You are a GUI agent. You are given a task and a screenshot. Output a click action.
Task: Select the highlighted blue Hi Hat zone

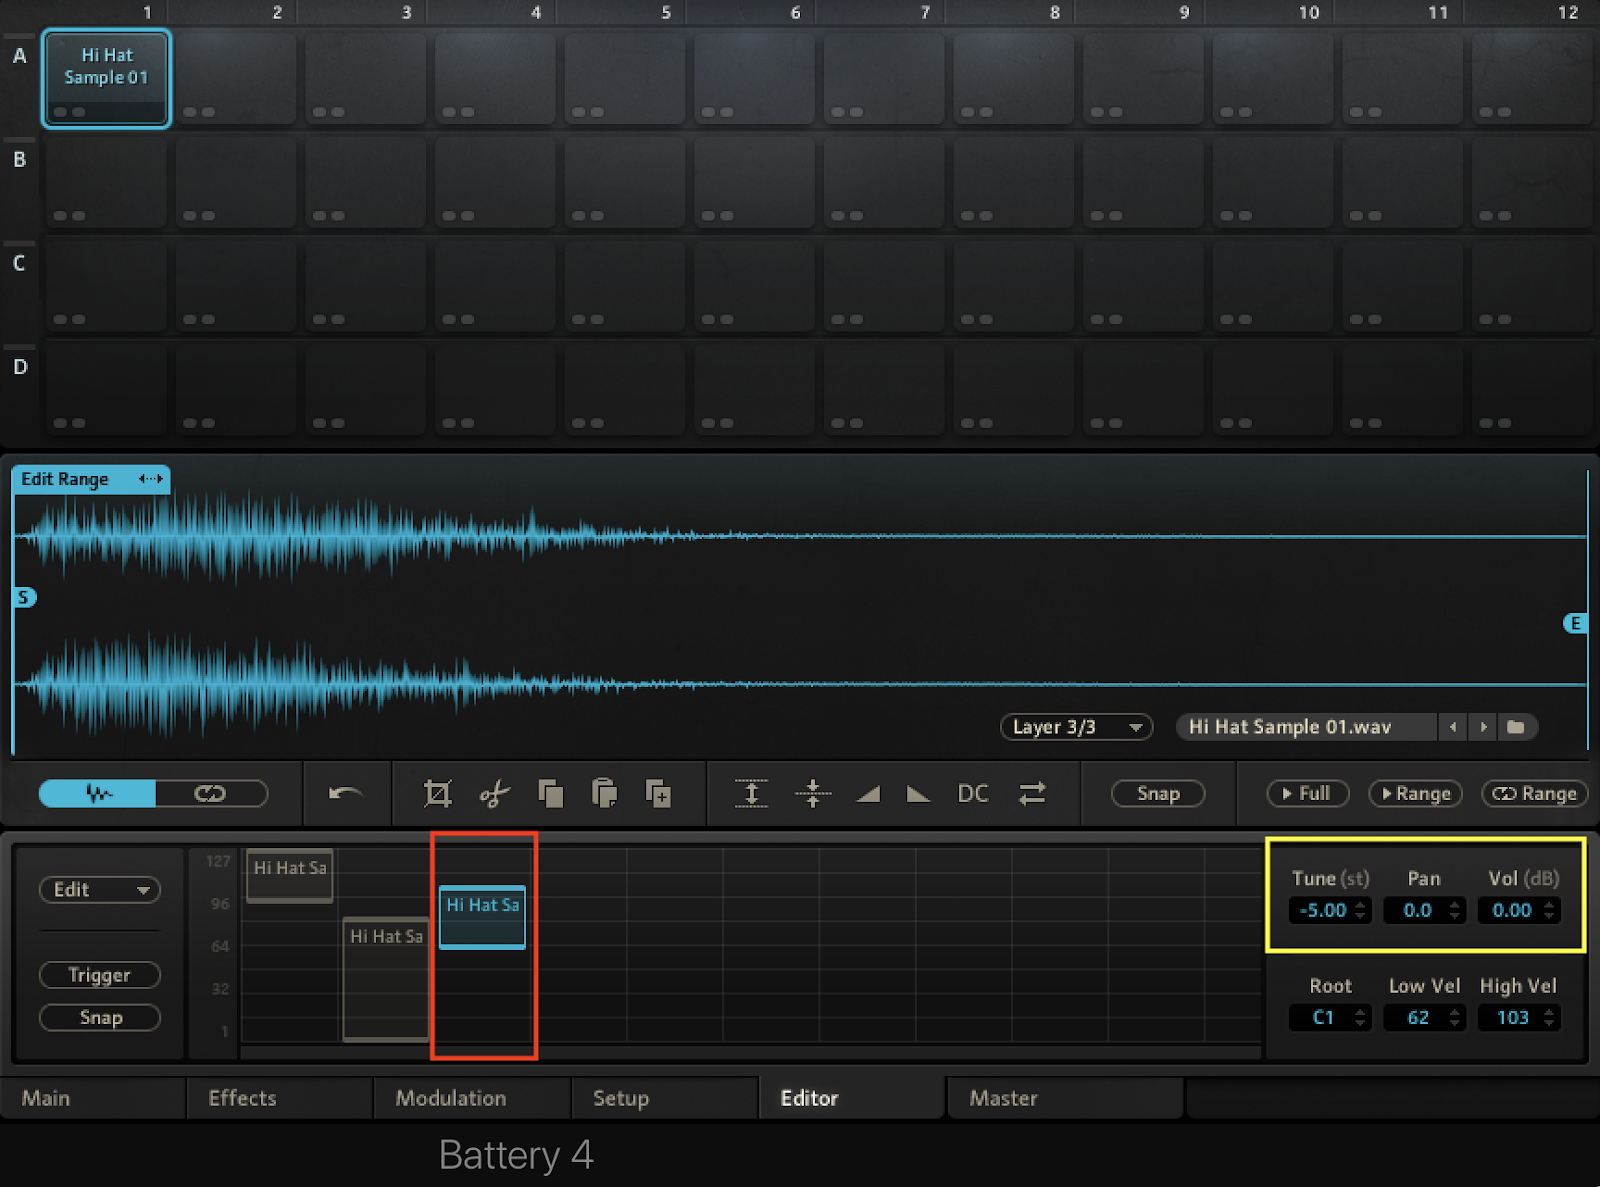(482, 916)
